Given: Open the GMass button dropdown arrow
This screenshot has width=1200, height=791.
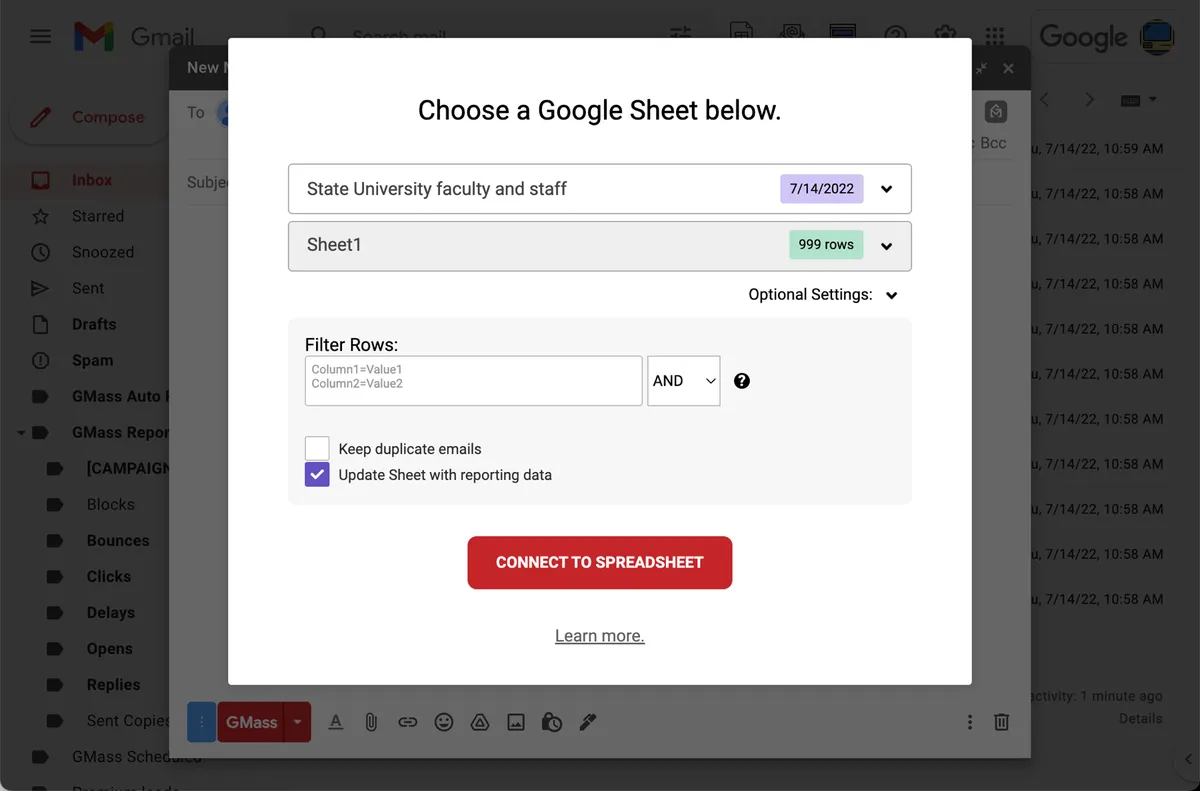Looking at the screenshot, I should 298,722.
